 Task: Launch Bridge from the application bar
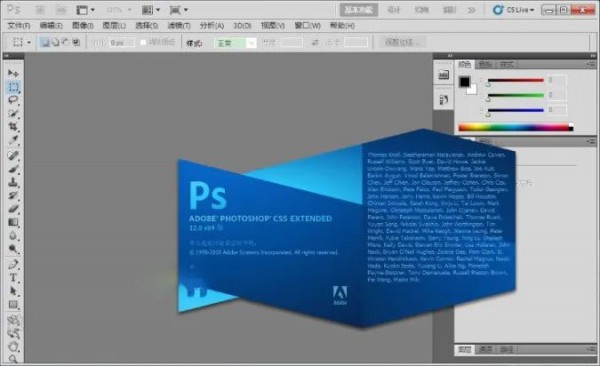[x=40, y=10]
